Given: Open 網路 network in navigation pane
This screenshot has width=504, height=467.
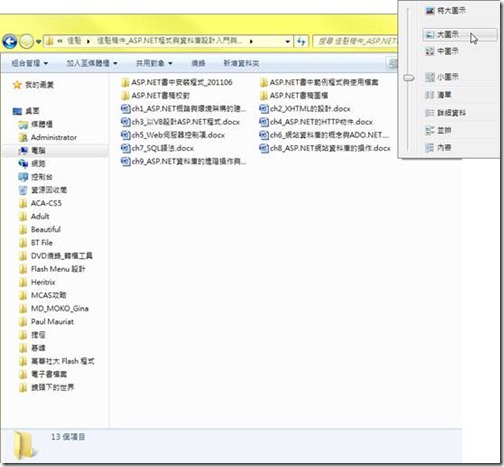Looking at the screenshot, I should coord(32,163).
